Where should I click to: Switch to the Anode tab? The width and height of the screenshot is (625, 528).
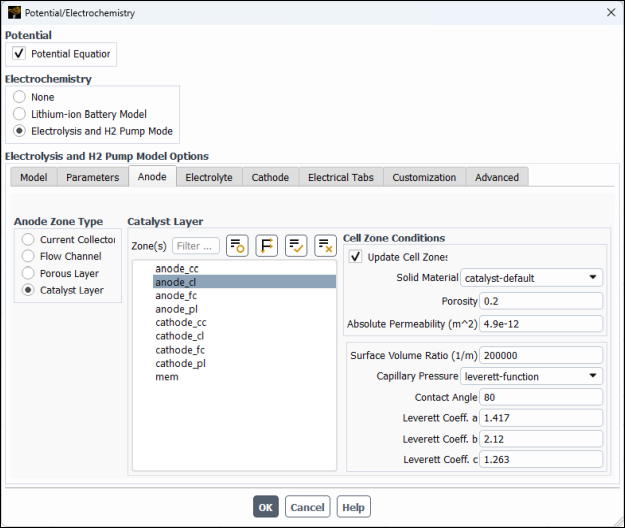pyautogui.click(x=152, y=177)
